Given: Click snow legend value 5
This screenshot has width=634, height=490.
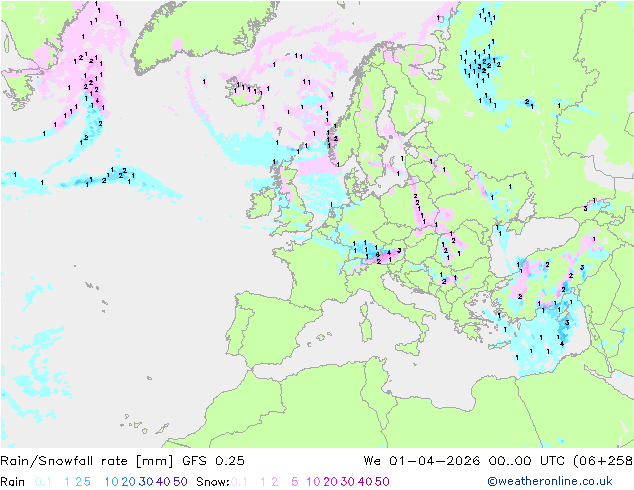Looking at the screenshot, I should [295, 482].
